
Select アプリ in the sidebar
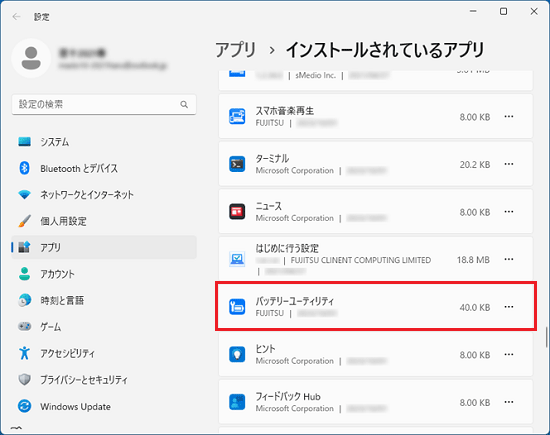coord(104,247)
